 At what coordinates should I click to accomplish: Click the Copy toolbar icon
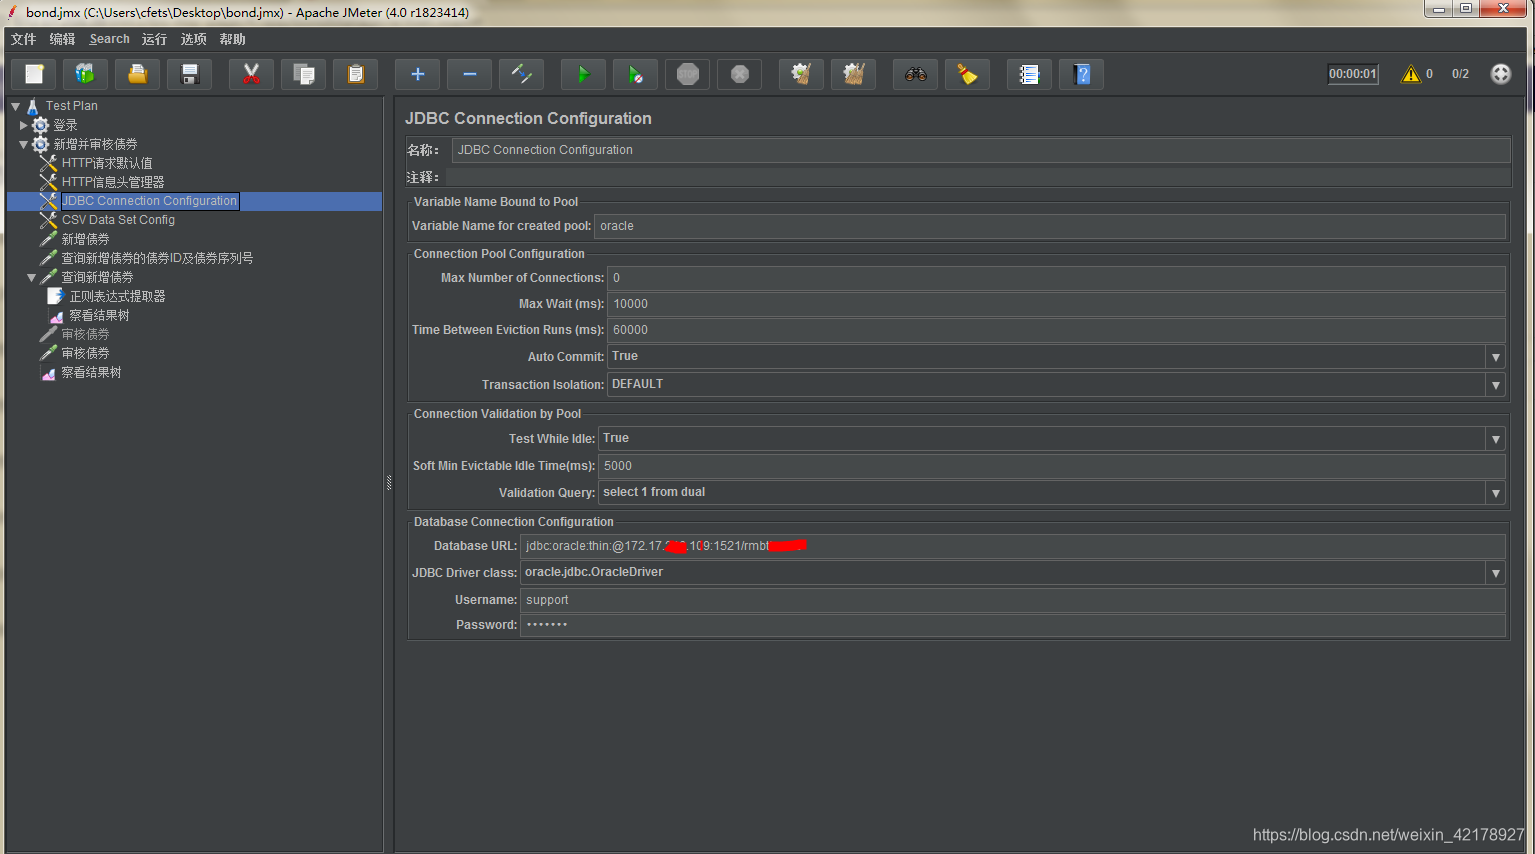304,74
